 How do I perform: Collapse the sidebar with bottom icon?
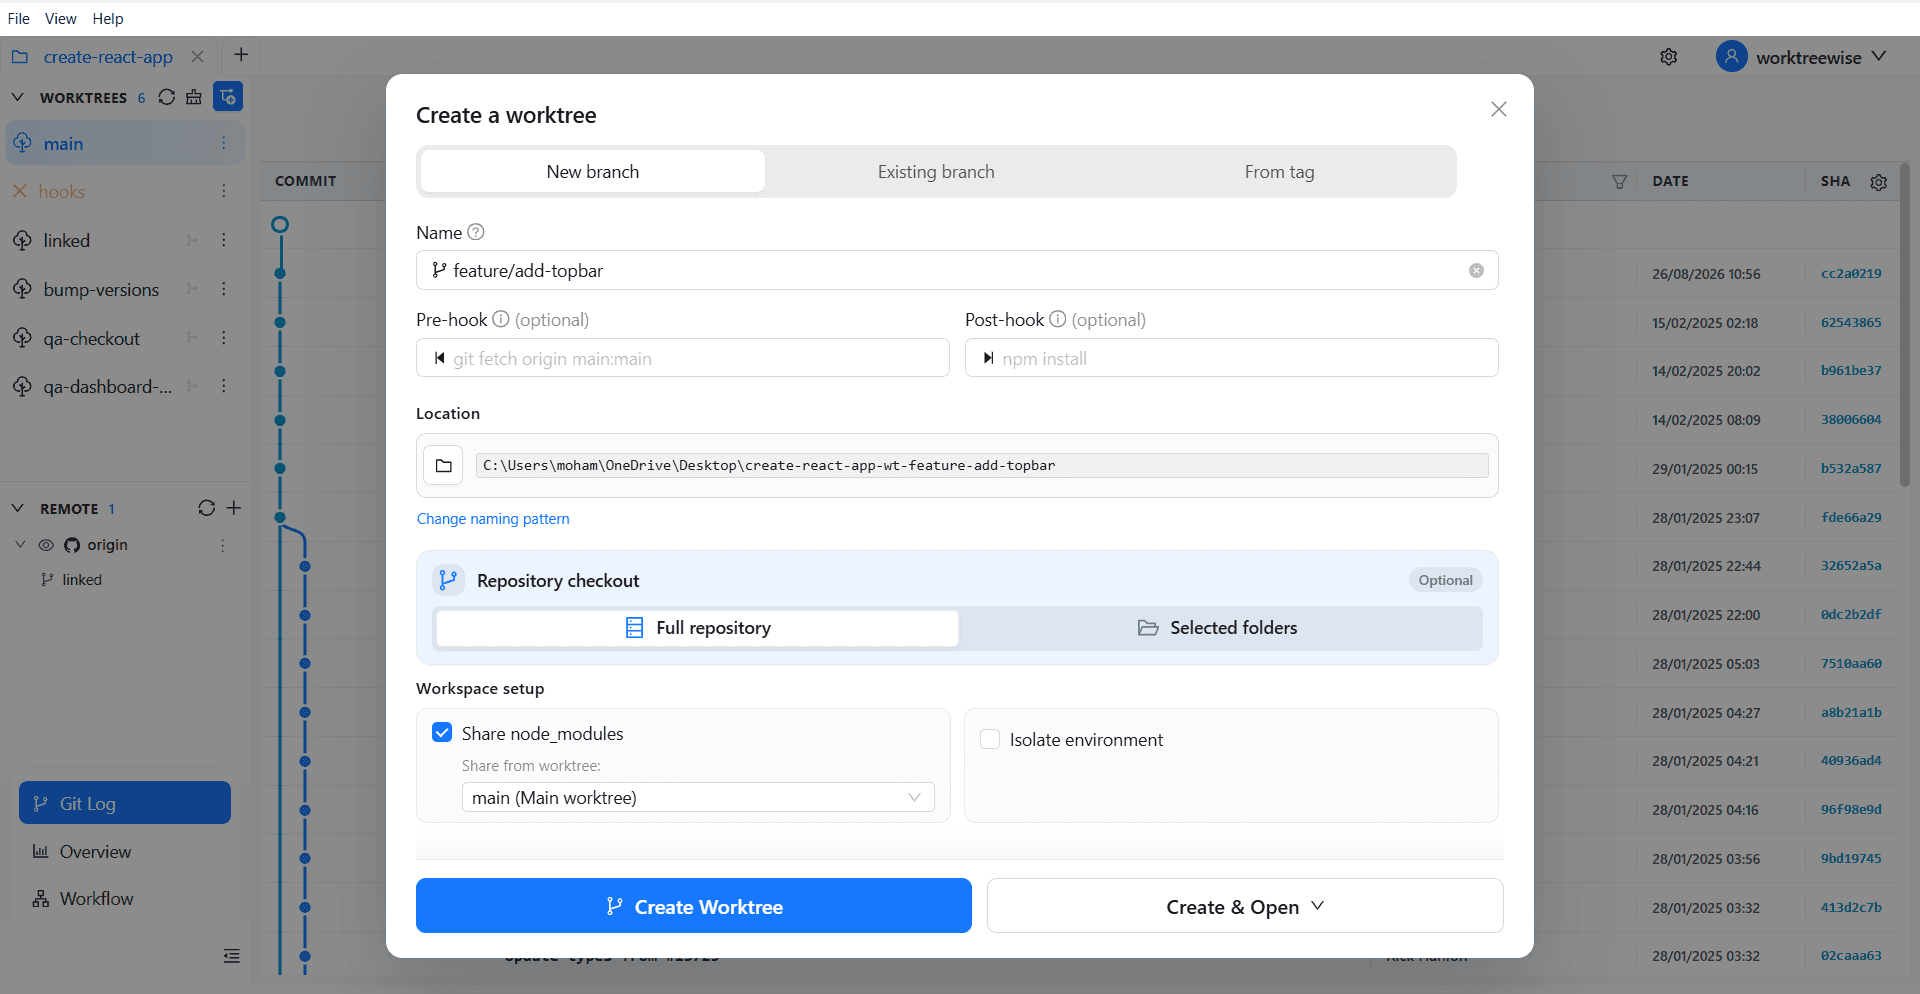click(232, 956)
